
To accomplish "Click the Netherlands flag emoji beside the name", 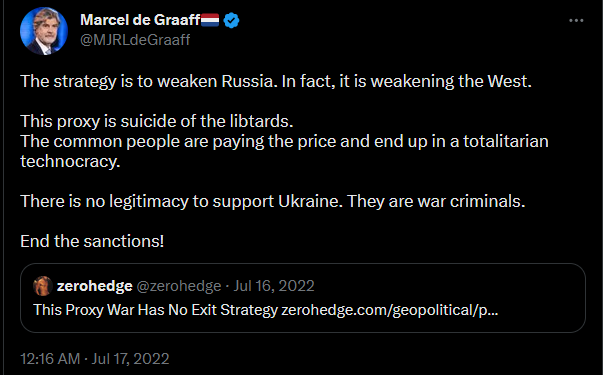I will [x=210, y=20].
